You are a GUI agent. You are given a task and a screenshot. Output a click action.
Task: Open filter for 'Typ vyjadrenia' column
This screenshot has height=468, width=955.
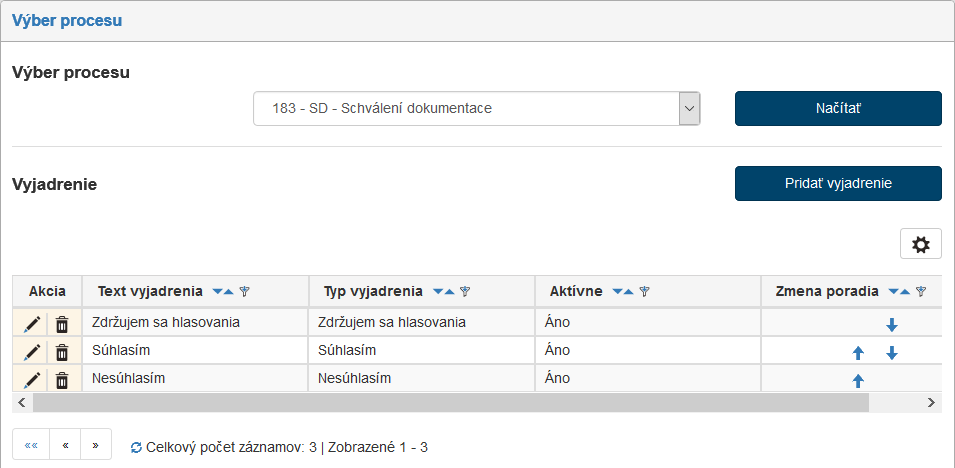pos(465,292)
